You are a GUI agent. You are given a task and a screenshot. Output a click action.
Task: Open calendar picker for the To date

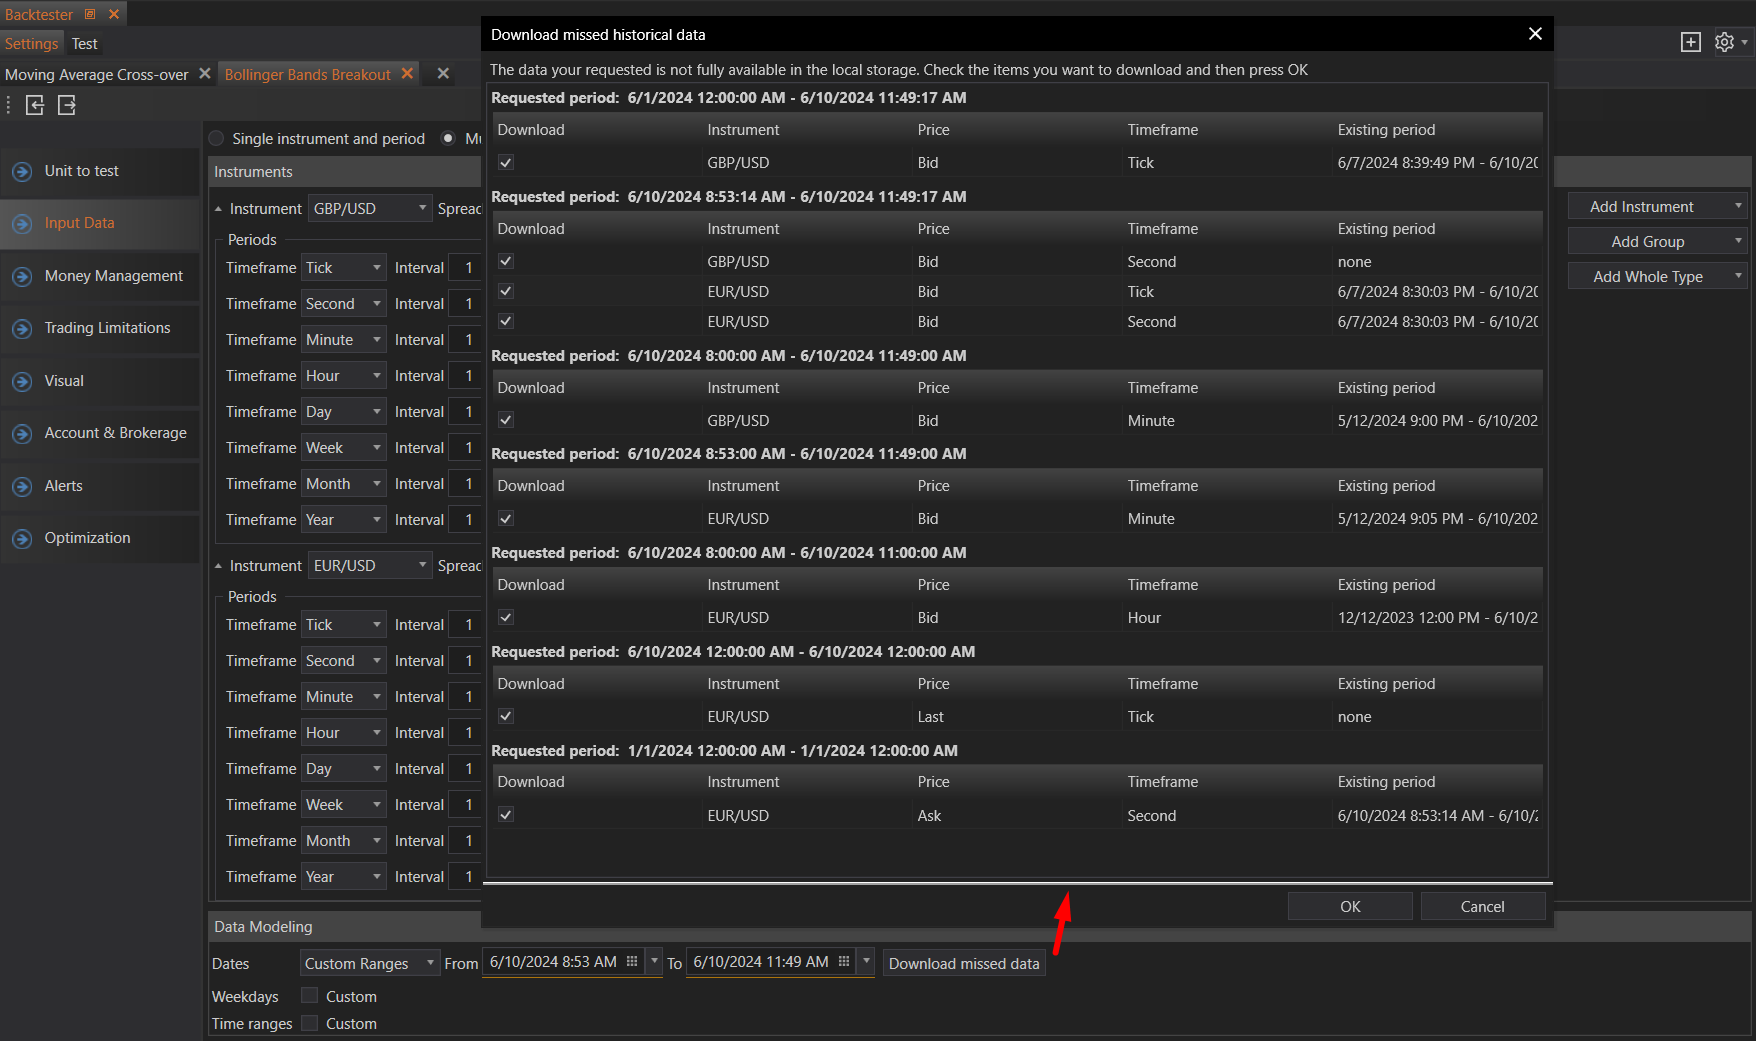[844, 962]
